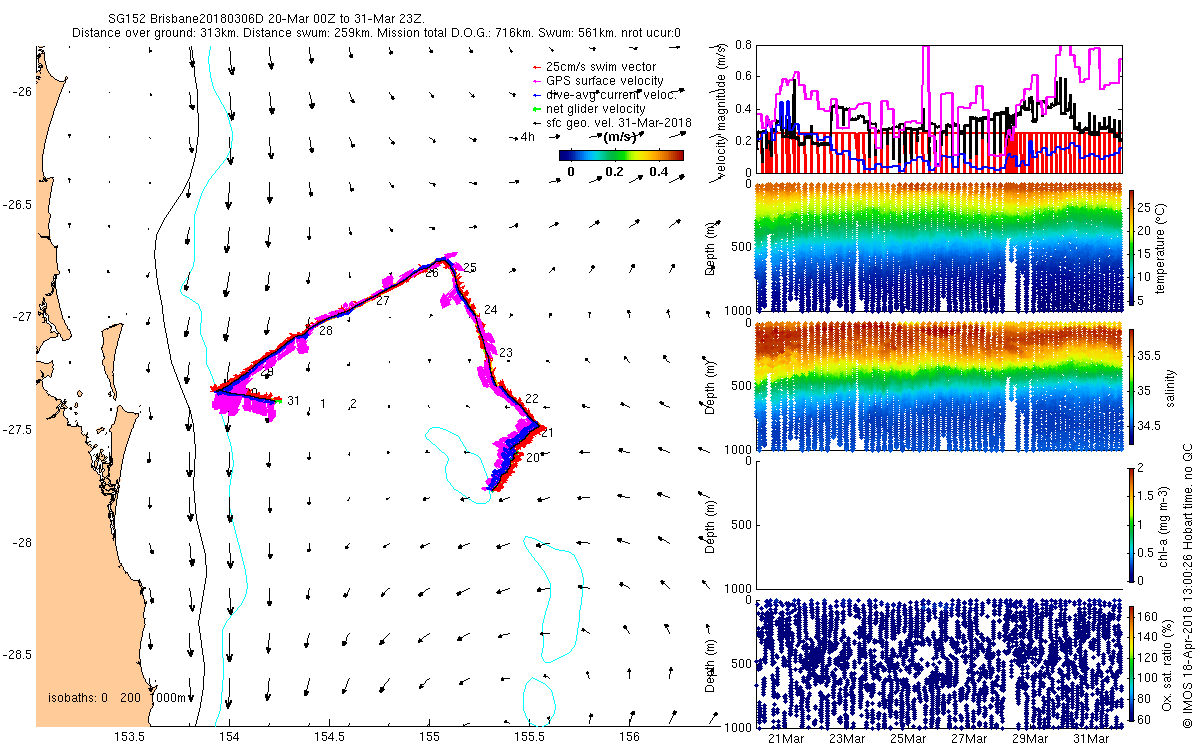Click the '-27' latitude tick label

[x=24, y=317]
